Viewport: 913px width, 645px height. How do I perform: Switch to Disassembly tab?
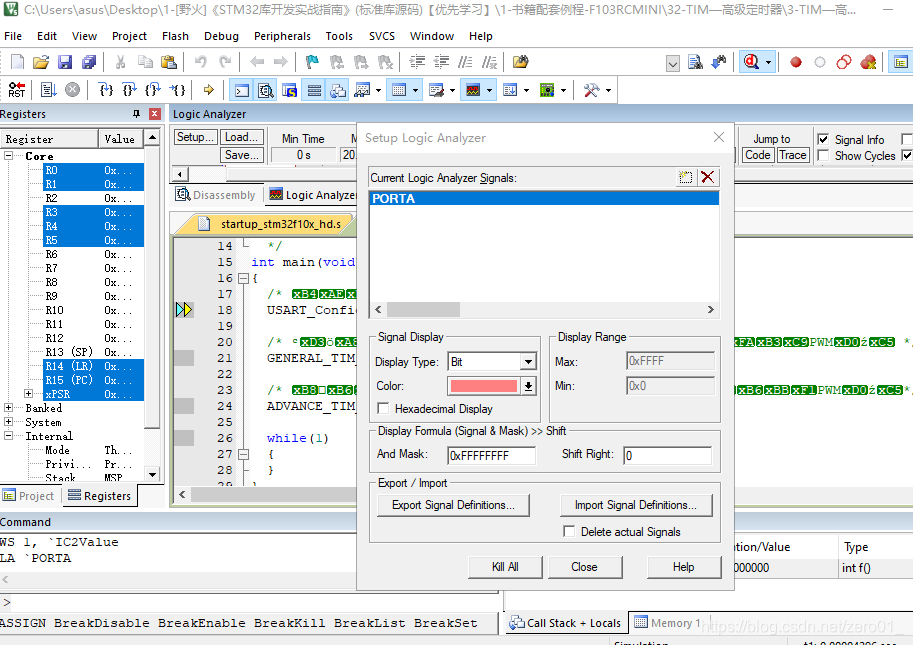216,195
